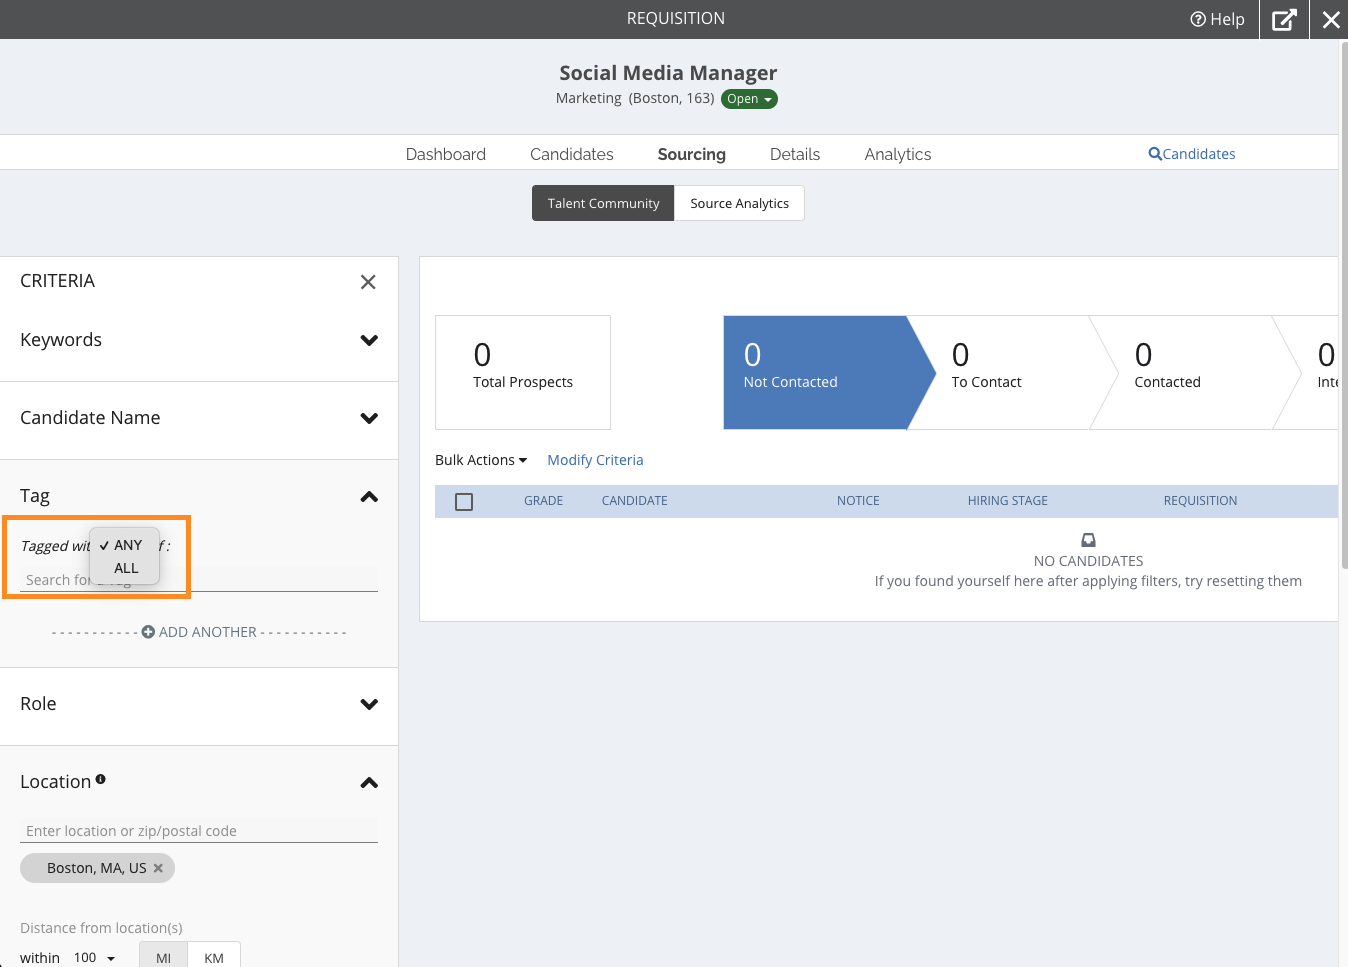Expand the Candidate Name section
1348x967 pixels.
click(369, 418)
